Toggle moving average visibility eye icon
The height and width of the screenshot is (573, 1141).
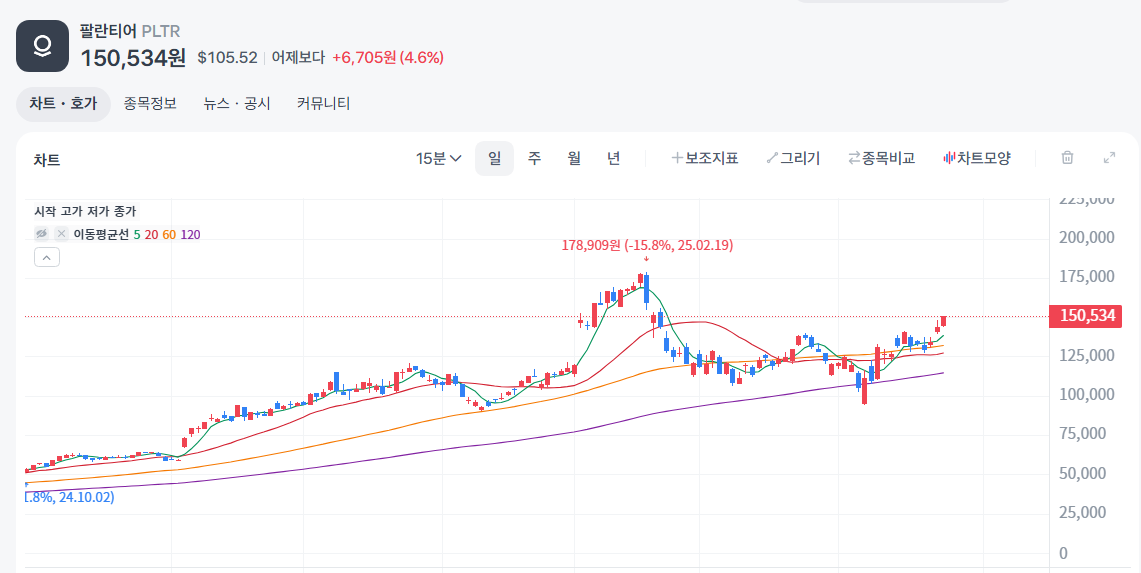pos(41,234)
